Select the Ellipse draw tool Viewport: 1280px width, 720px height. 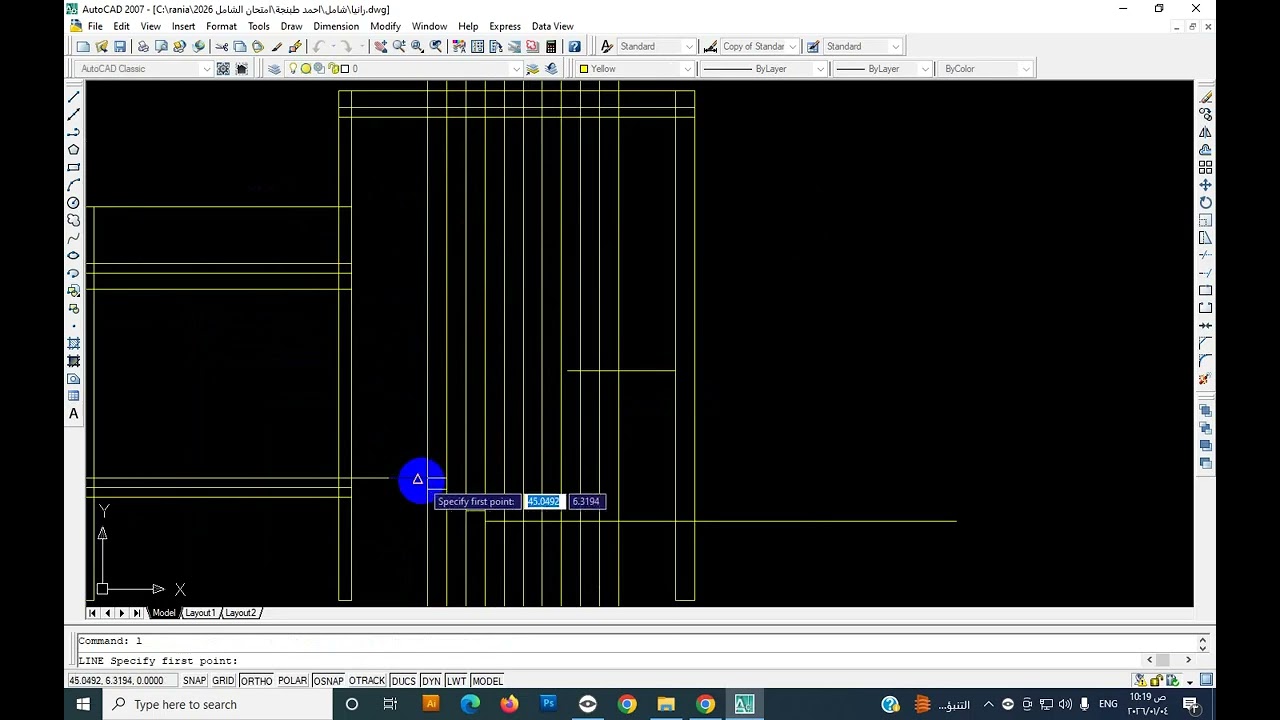73,256
